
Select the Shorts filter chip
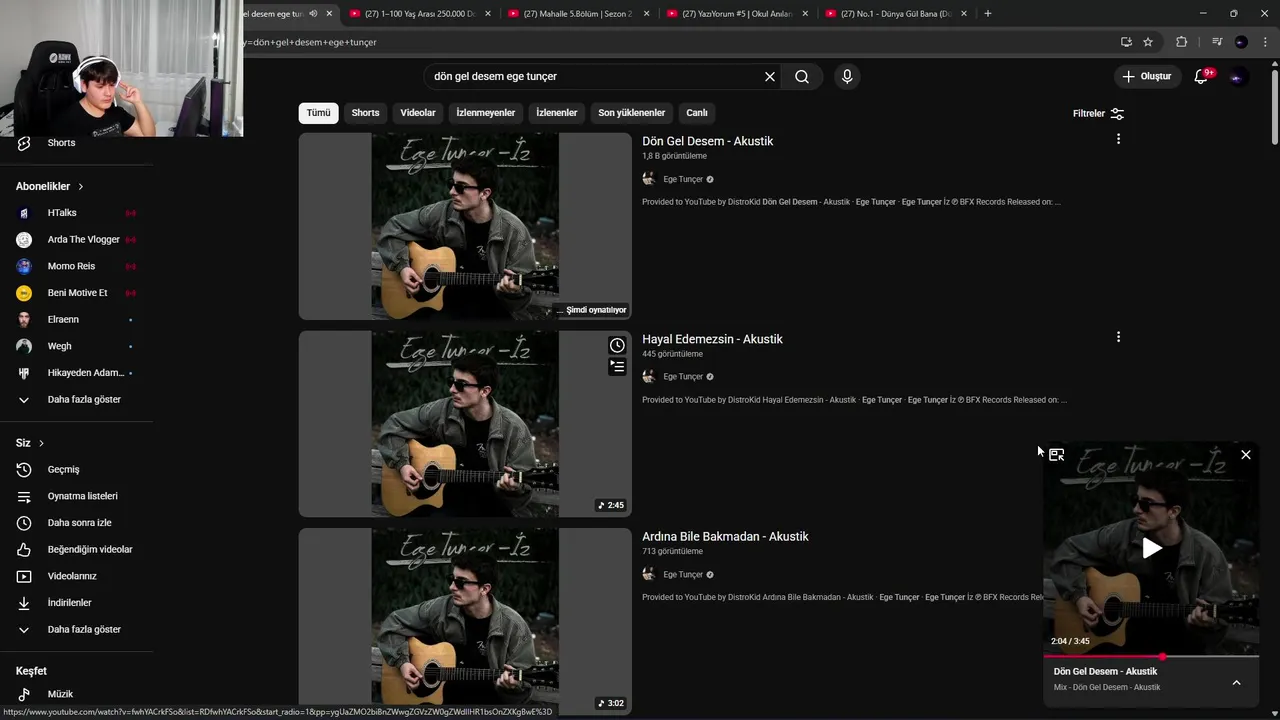tap(365, 113)
